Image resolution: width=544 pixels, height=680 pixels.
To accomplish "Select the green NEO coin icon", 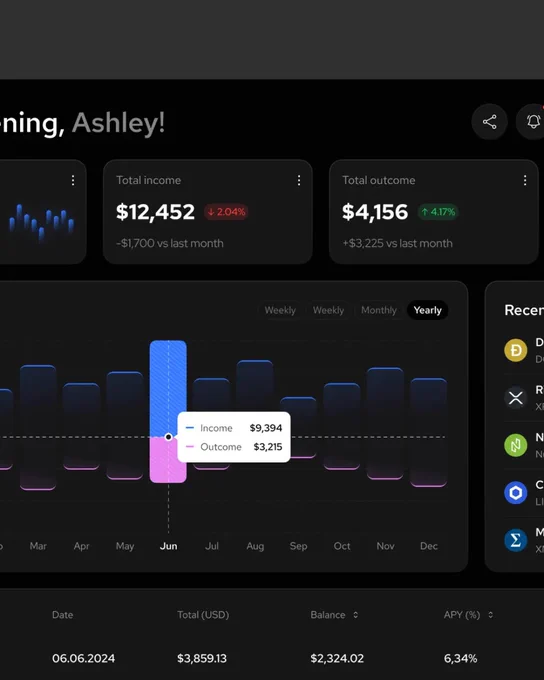I will pyautogui.click(x=515, y=445).
